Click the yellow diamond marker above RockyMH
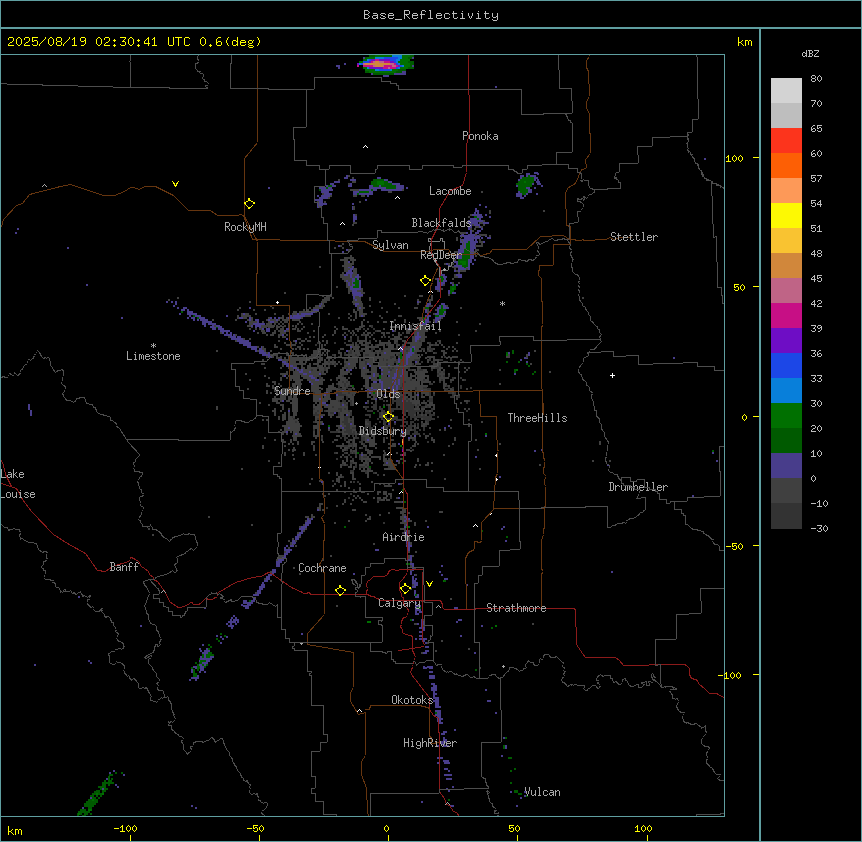Image resolution: width=862 pixels, height=842 pixels. (x=249, y=204)
